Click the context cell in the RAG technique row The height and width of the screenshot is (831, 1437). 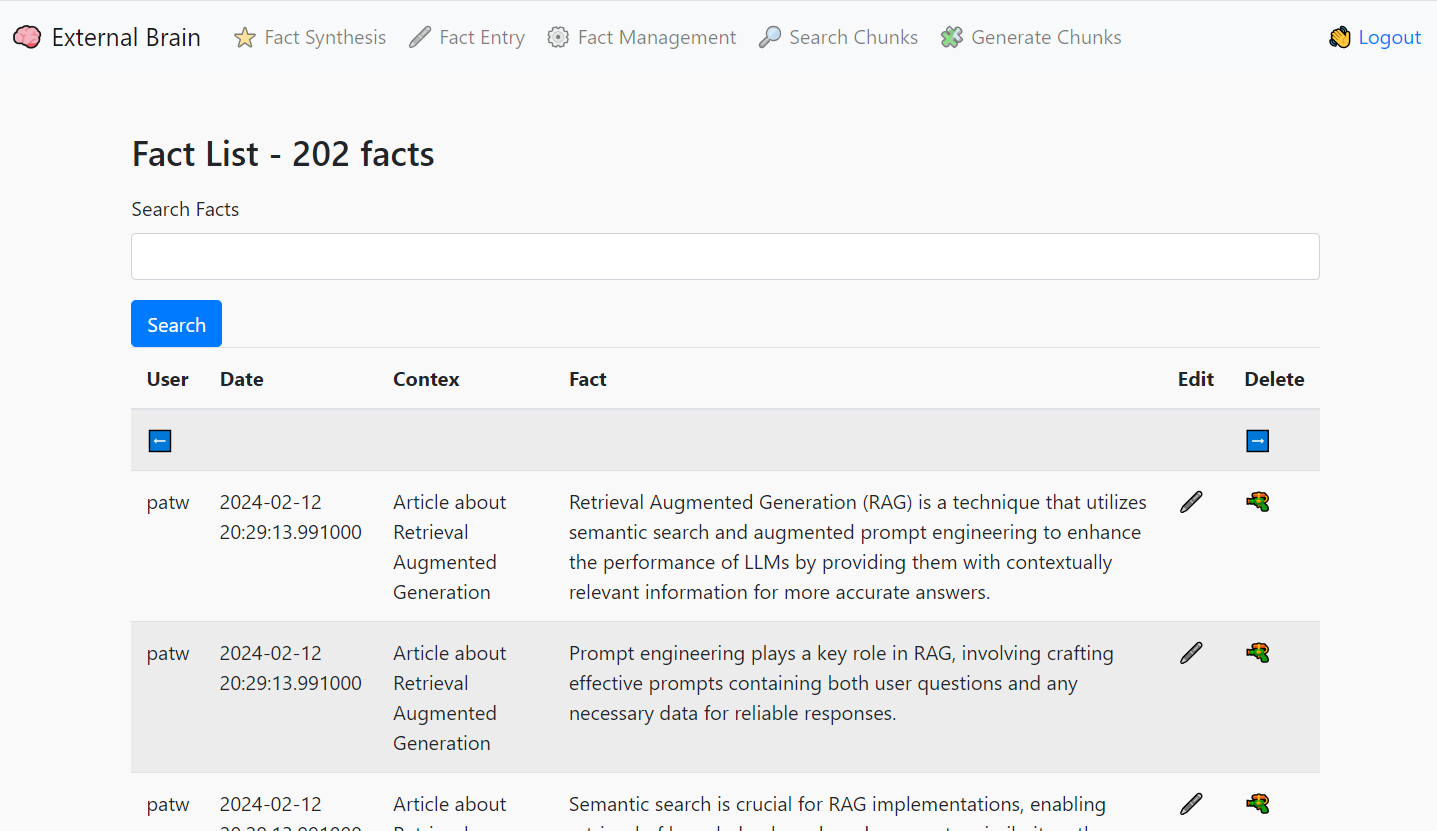point(450,547)
